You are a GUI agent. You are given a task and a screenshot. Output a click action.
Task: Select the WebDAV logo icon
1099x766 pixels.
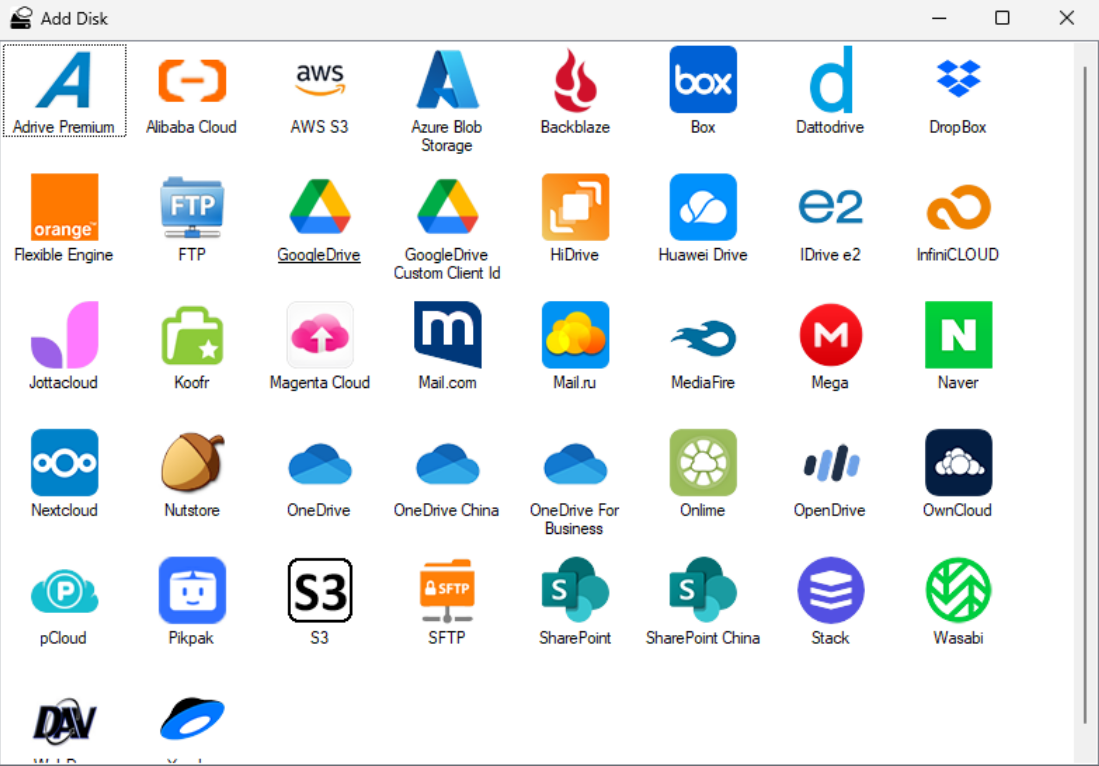[x=64, y=720]
